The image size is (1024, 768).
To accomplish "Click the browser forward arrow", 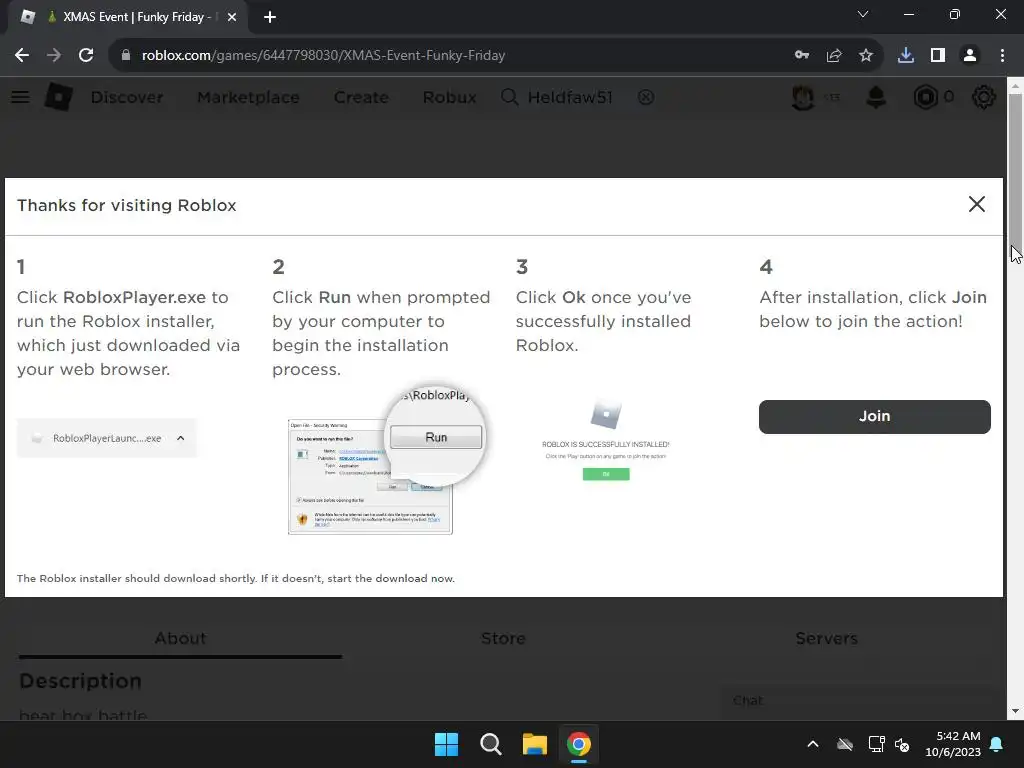I will click(54, 56).
